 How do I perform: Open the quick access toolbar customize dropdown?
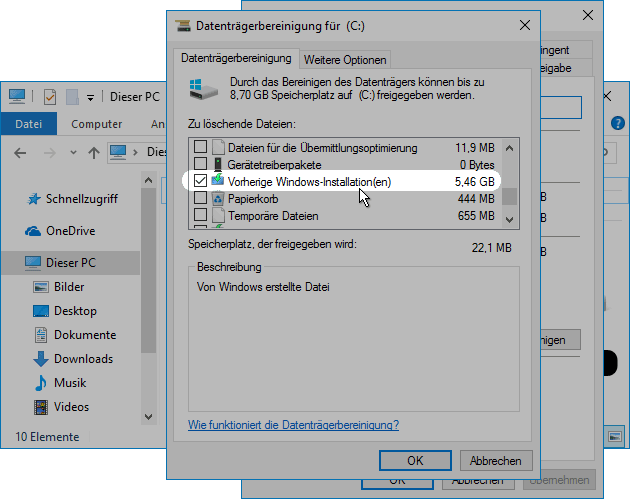click(x=90, y=98)
